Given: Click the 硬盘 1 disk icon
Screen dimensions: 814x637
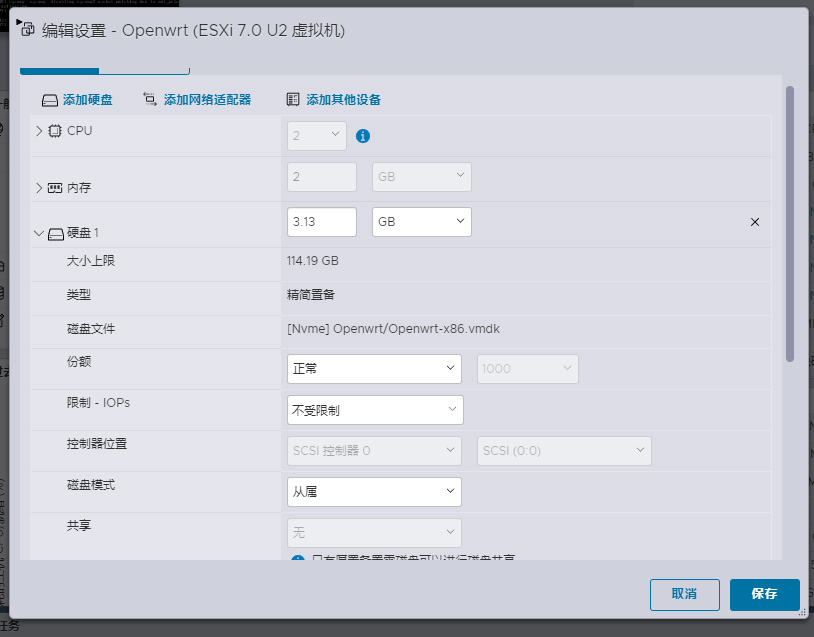Looking at the screenshot, I should (56, 234).
